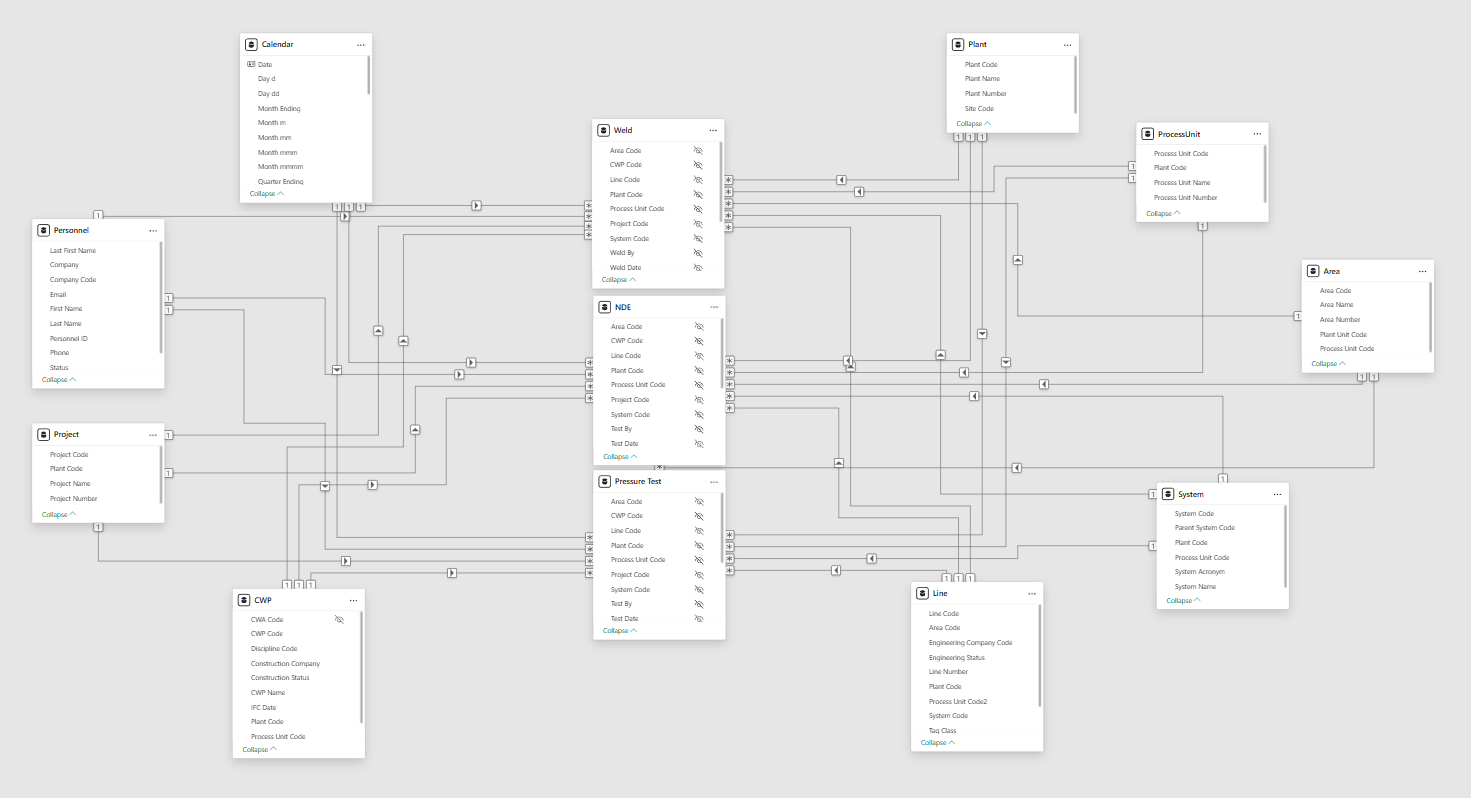Viewport: 1471px width, 798px height.
Task: Click the Calendar table field scrollbar
Action: click(369, 76)
